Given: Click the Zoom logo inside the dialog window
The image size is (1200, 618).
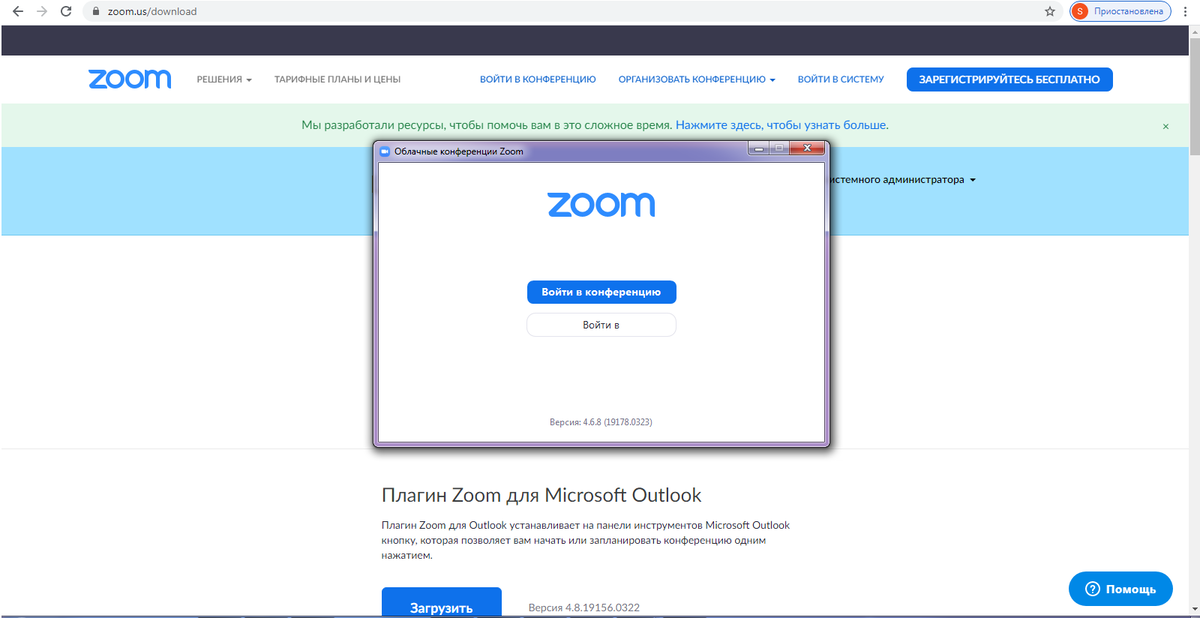Looking at the screenshot, I should 601,204.
